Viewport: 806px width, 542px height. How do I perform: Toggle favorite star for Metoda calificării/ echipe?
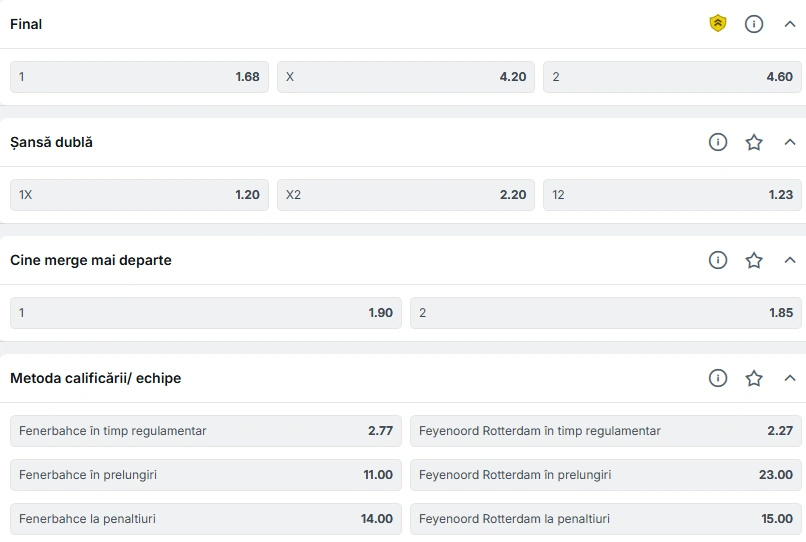(754, 378)
